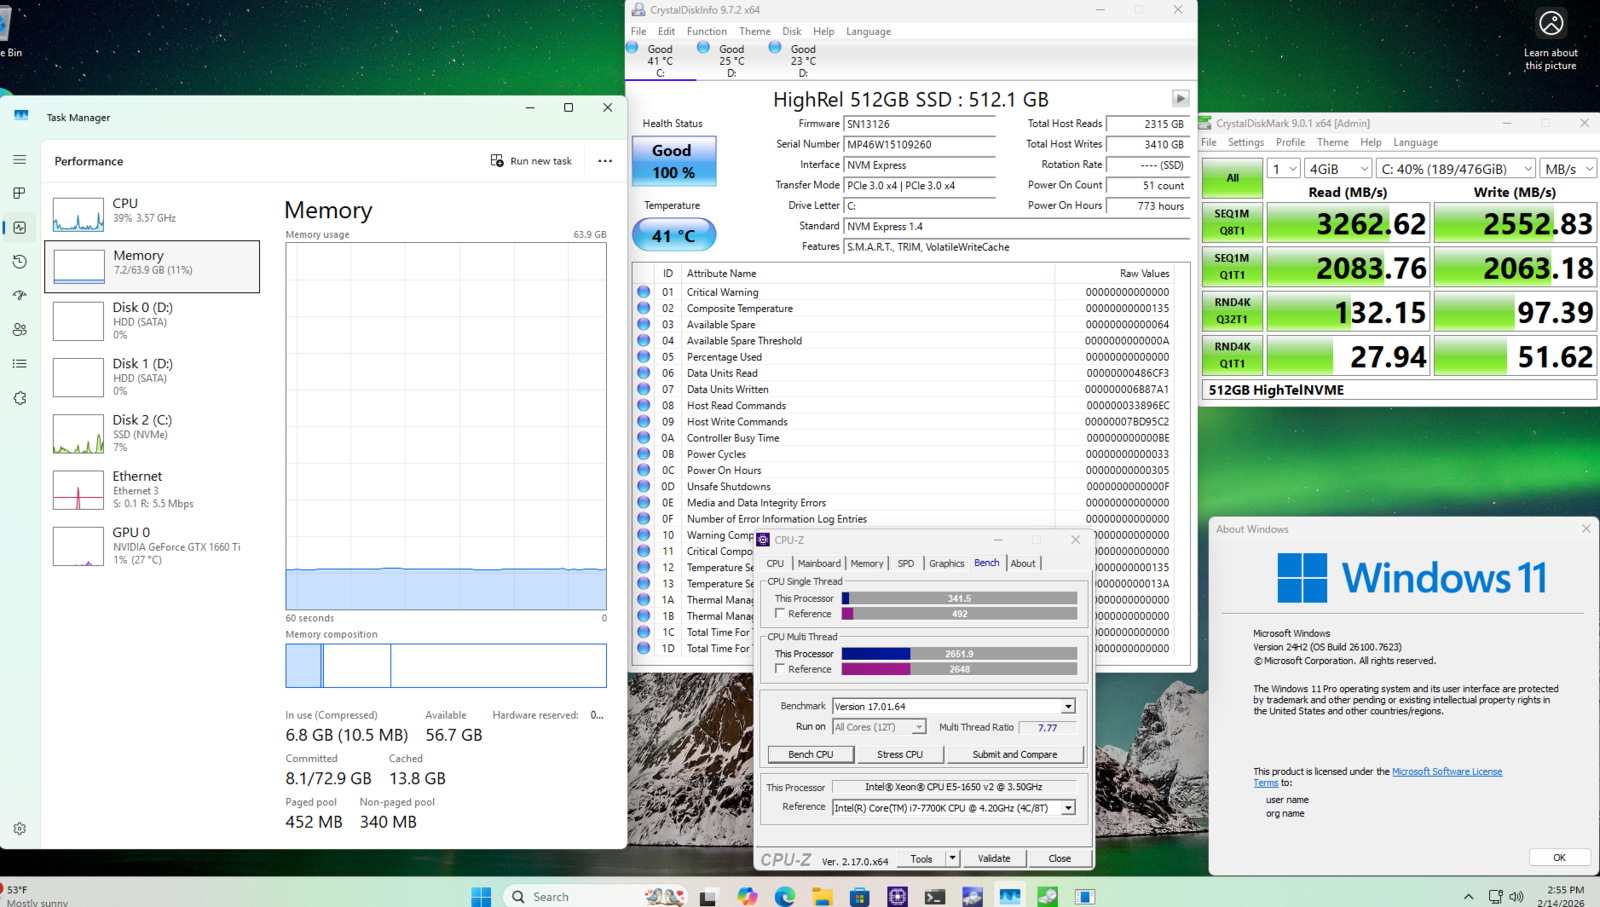Open Task Manager settings gear

point(19,828)
